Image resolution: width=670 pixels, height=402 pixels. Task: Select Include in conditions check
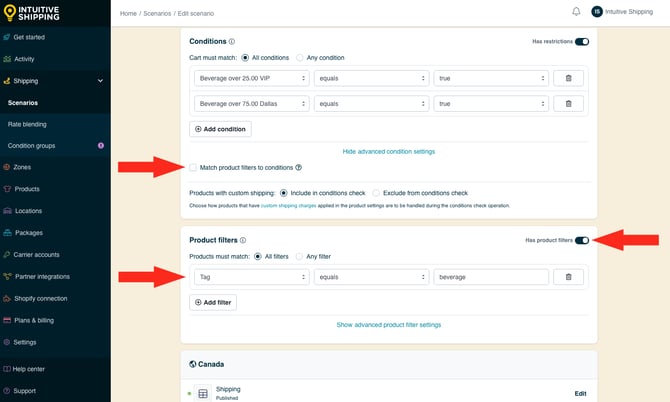[x=284, y=193]
